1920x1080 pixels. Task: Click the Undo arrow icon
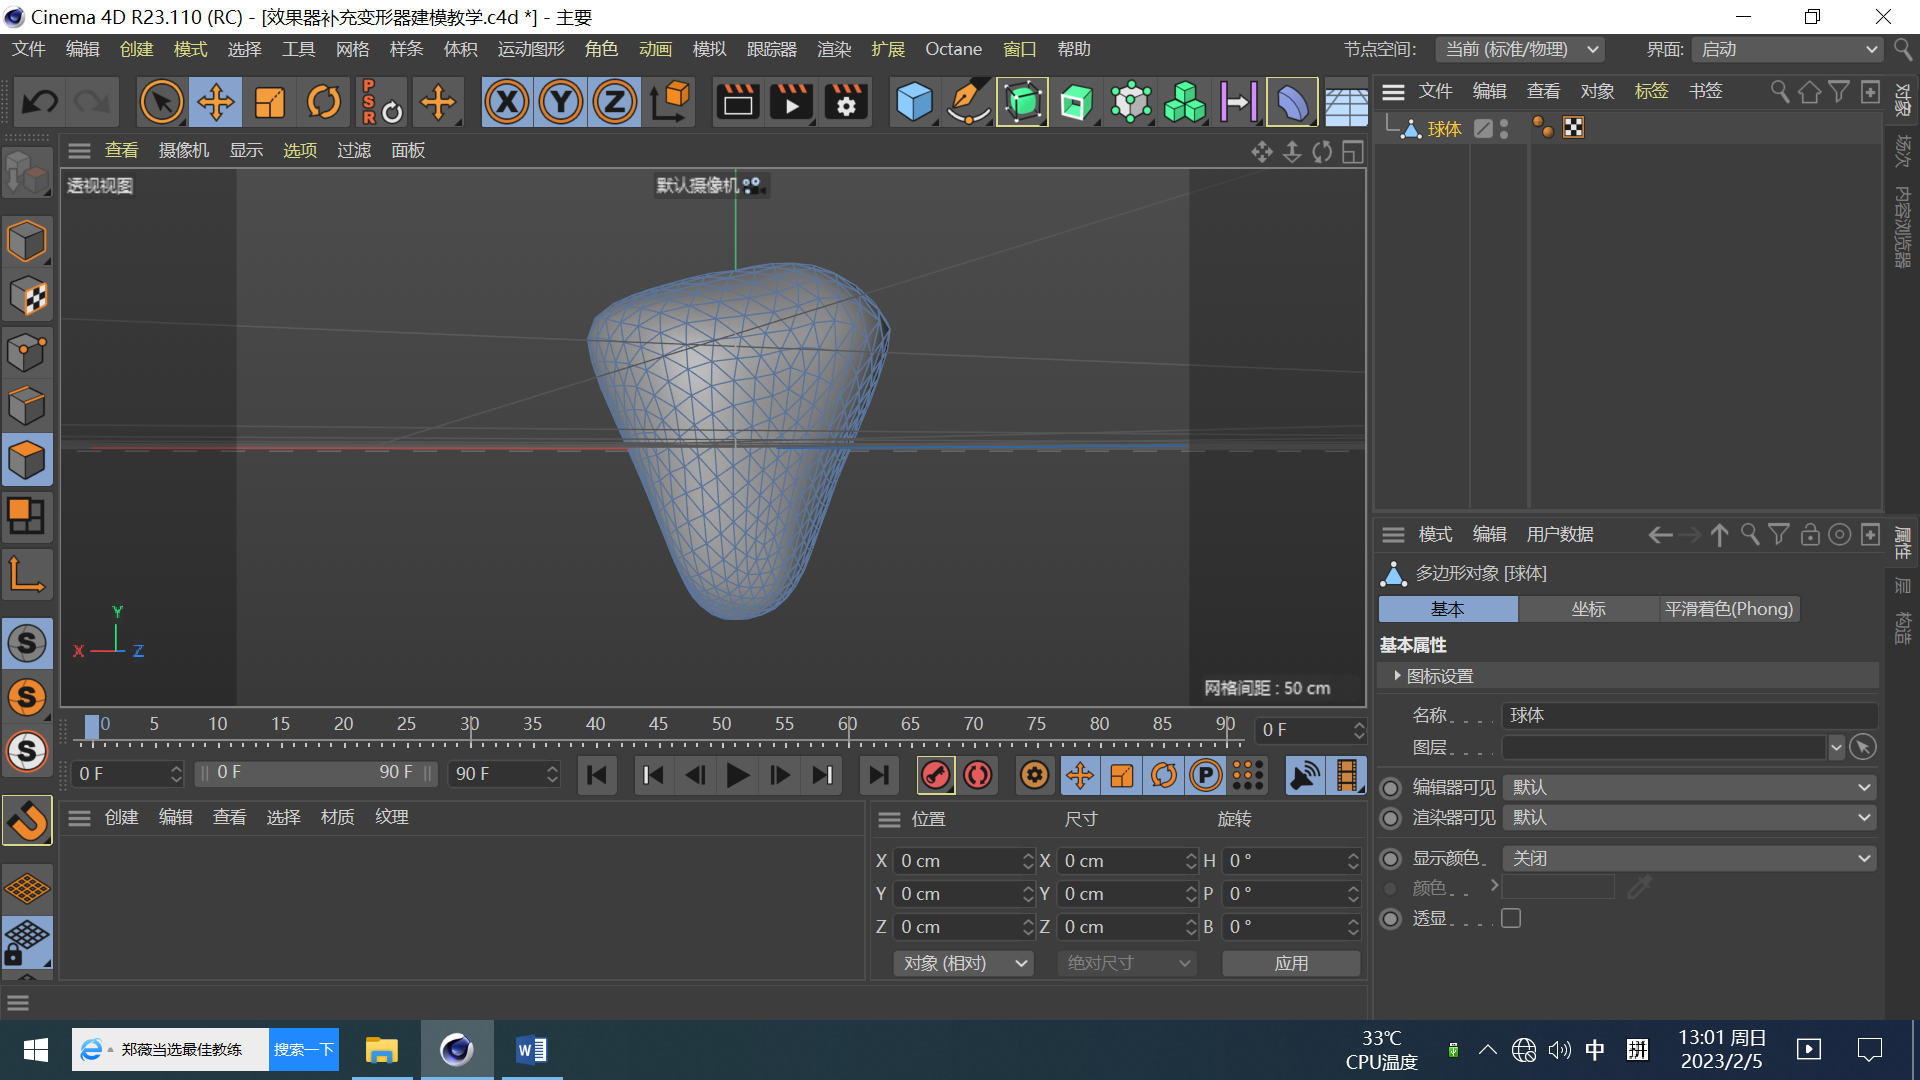coord(41,102)
